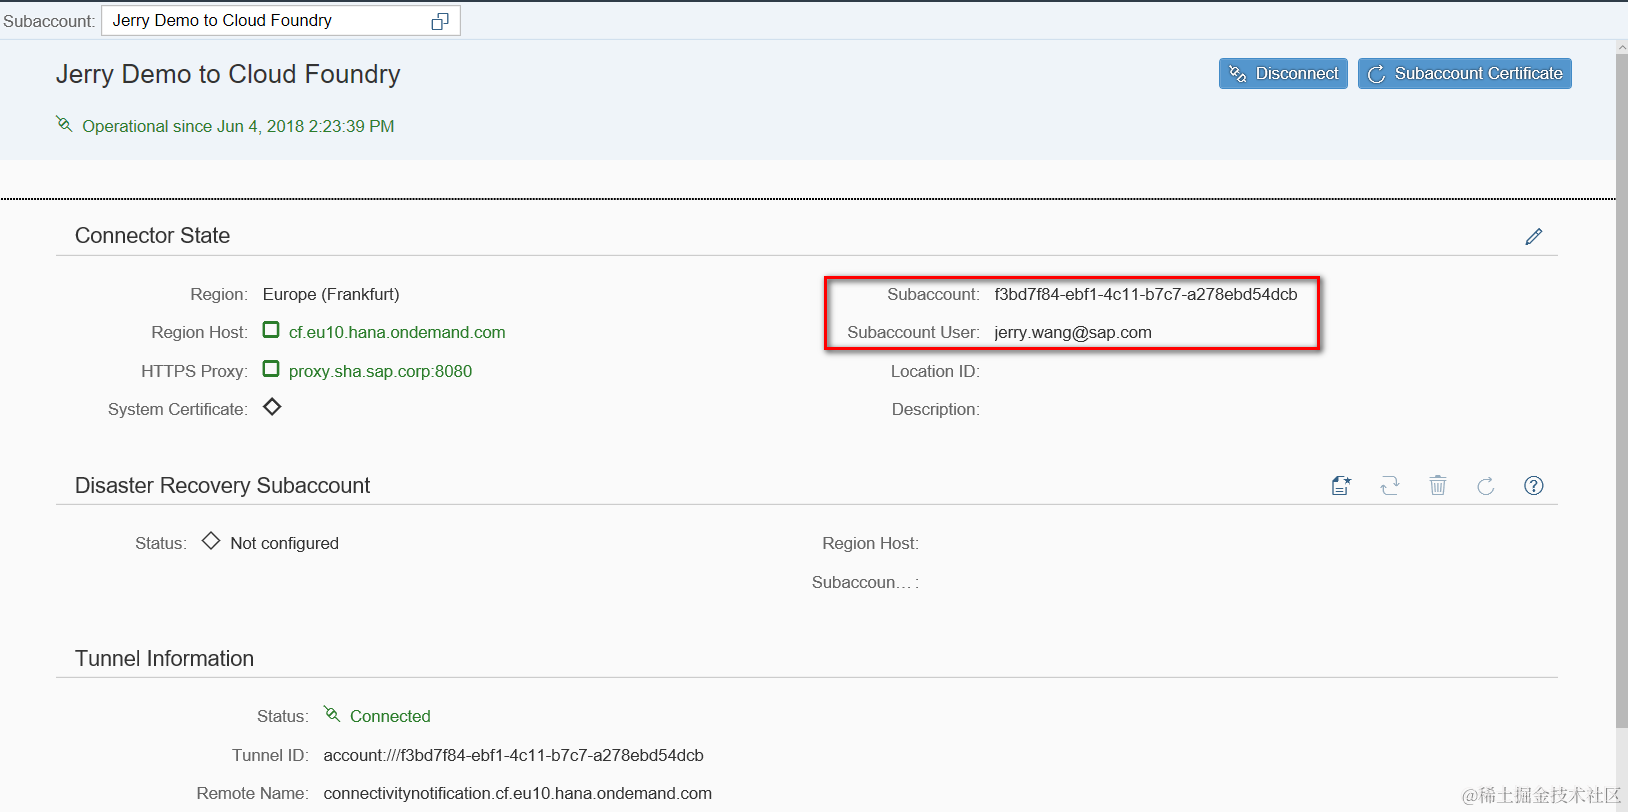Viewport: 1628px width, 812px height.
Task: Select the subaccount ID f3bd7f84-ebf1-4c11-b7c7-a278ebd54dcb text
Action: click(x=1145, y=294)
